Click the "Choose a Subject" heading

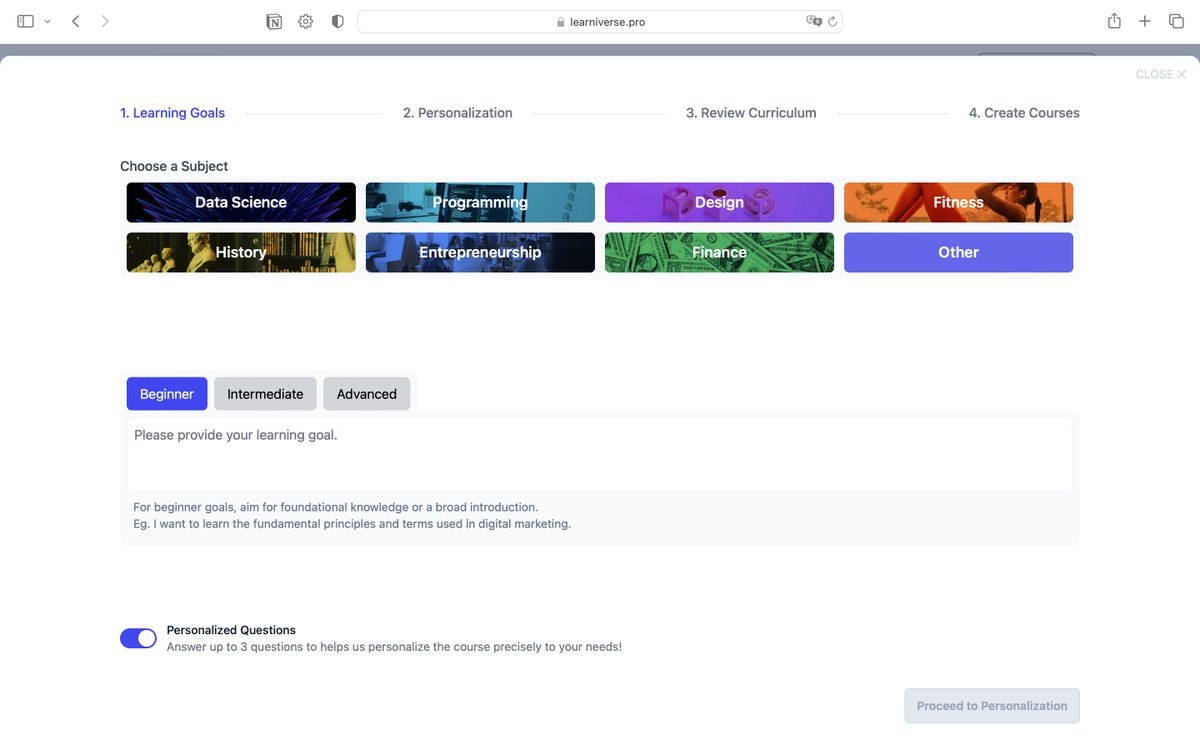coord(174,166)
